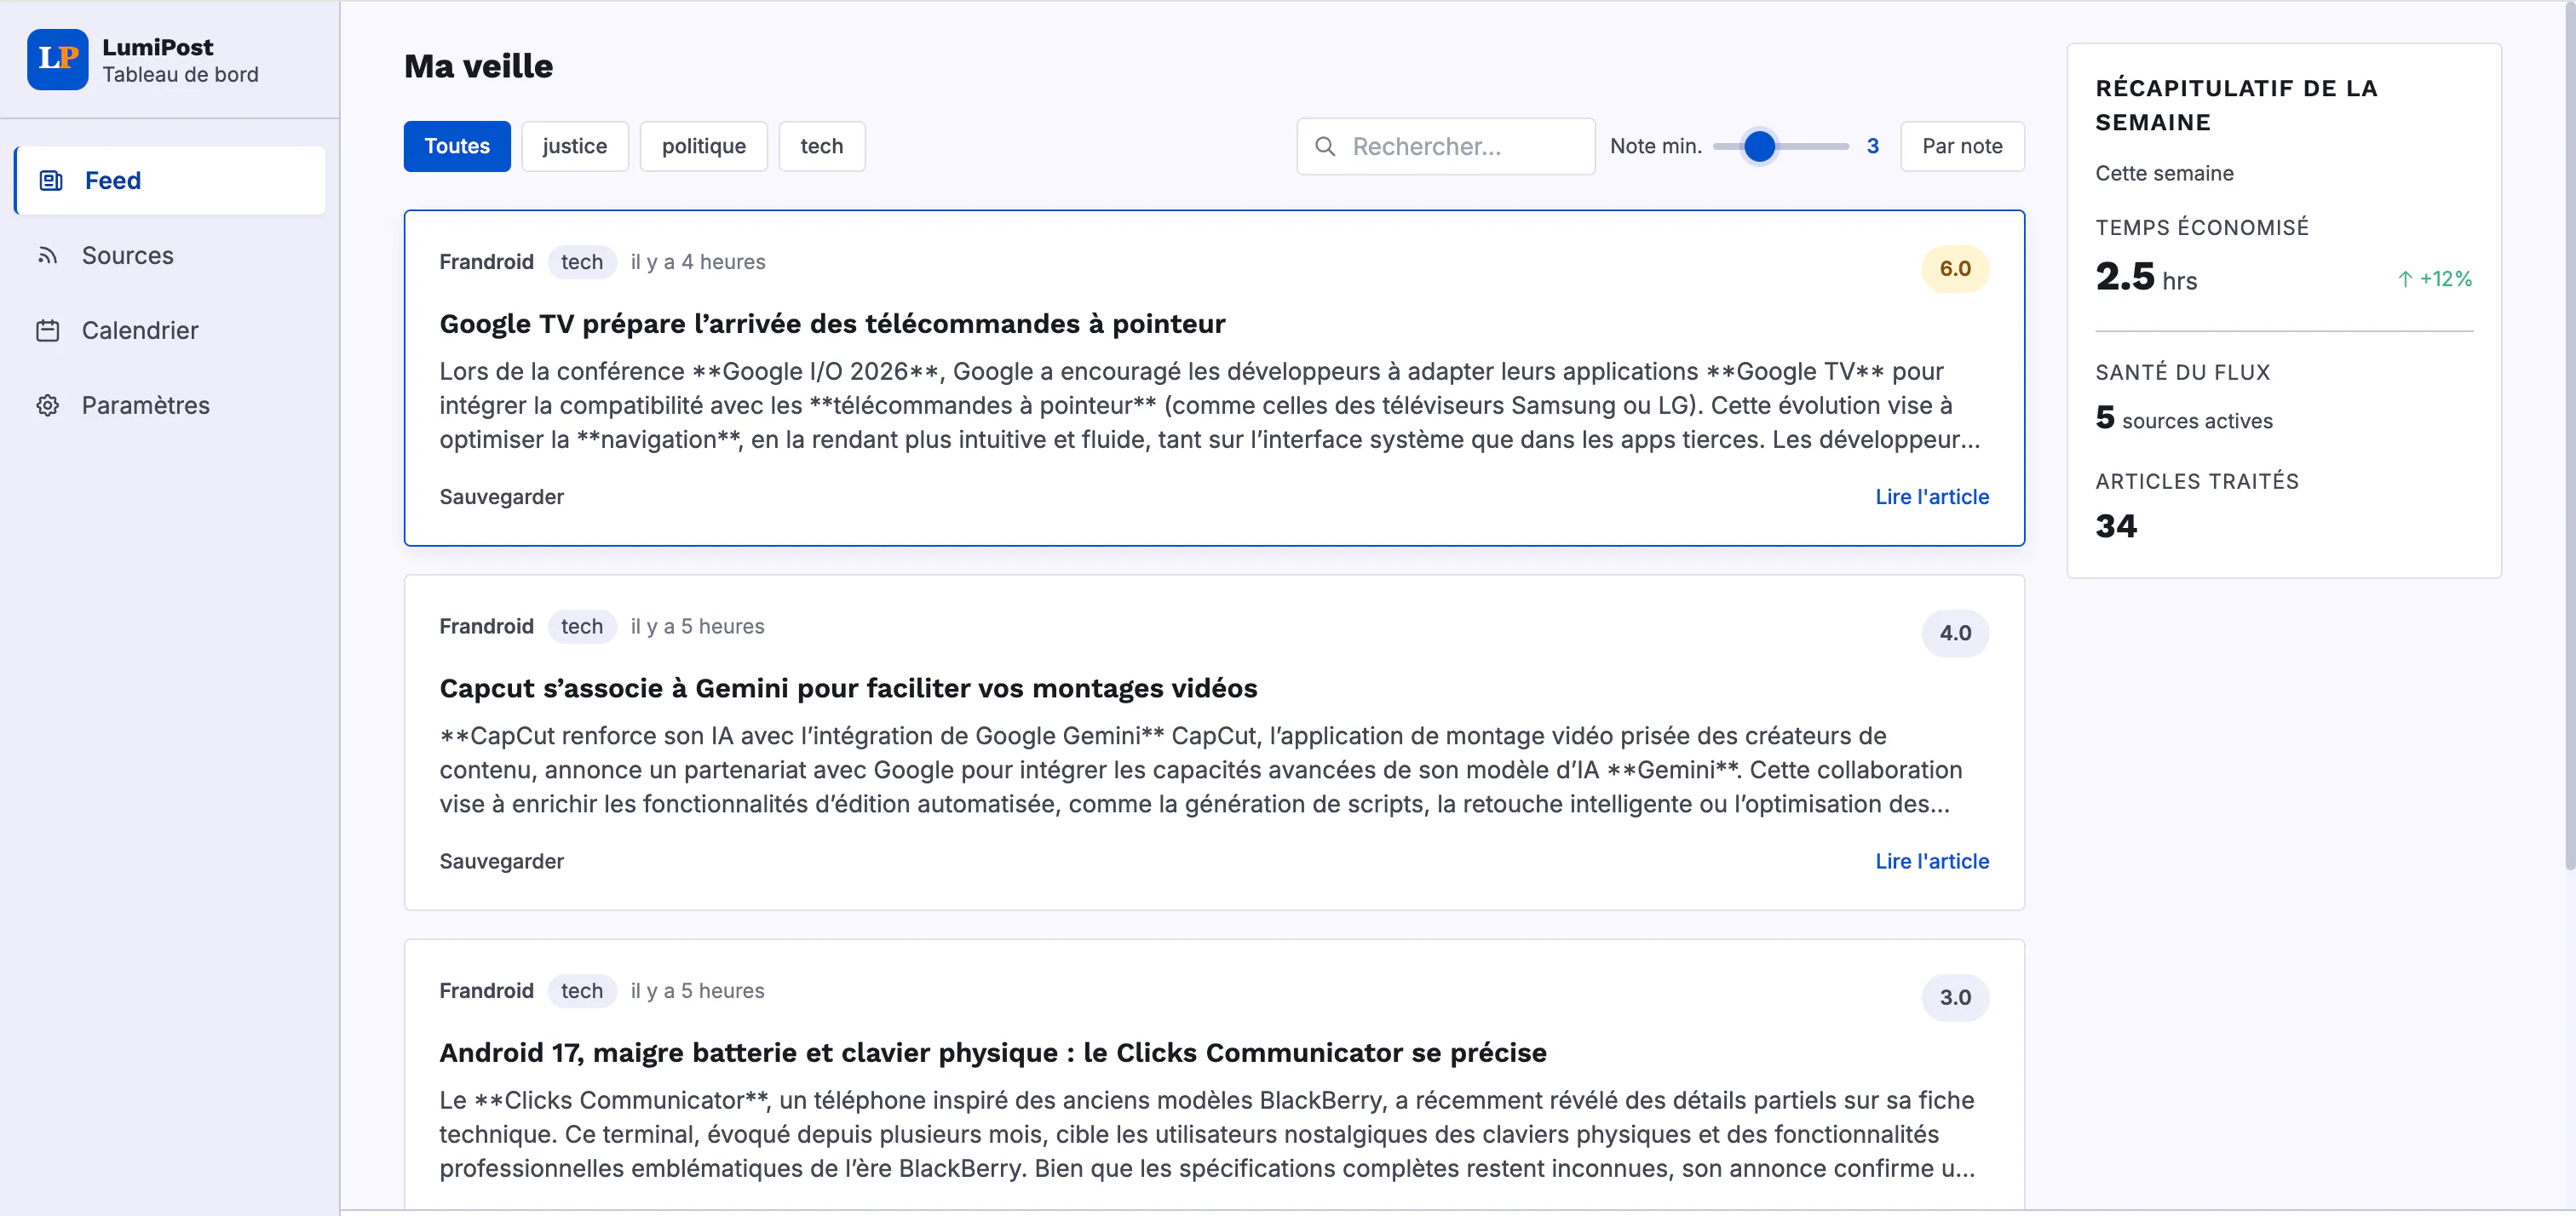Screen dimensions: 2576x1216
Task: Click the Ma veille page heading
Action: 478,67
